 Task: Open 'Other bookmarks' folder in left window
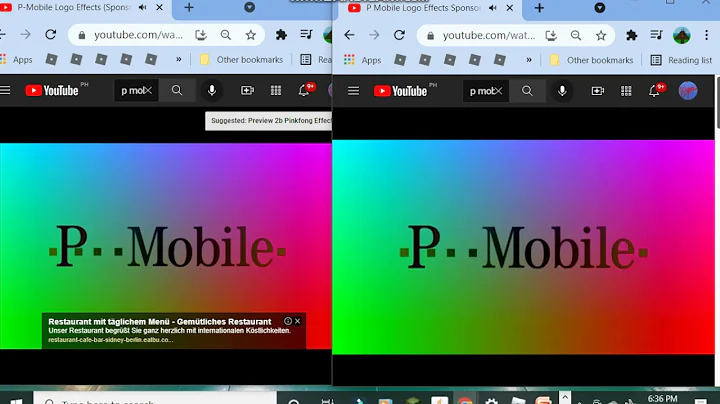(x=242, y=59)
